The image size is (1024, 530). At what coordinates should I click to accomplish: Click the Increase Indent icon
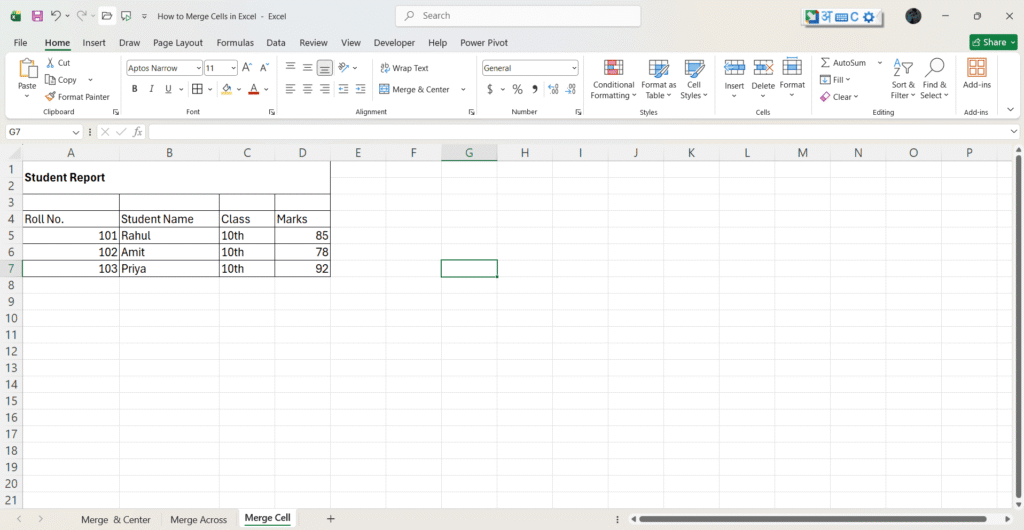pyautogui.click(x=360, y=89)
